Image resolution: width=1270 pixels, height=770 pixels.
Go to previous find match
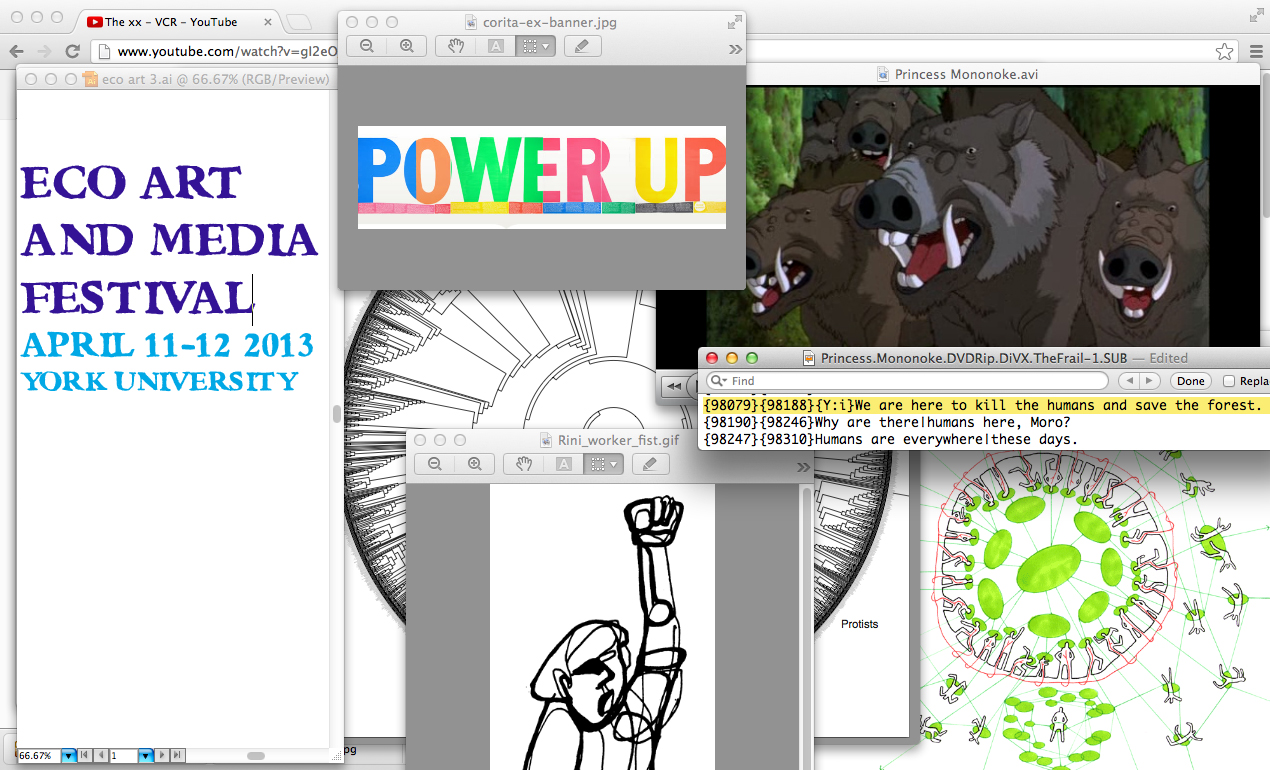click(x=1128, y=381)
